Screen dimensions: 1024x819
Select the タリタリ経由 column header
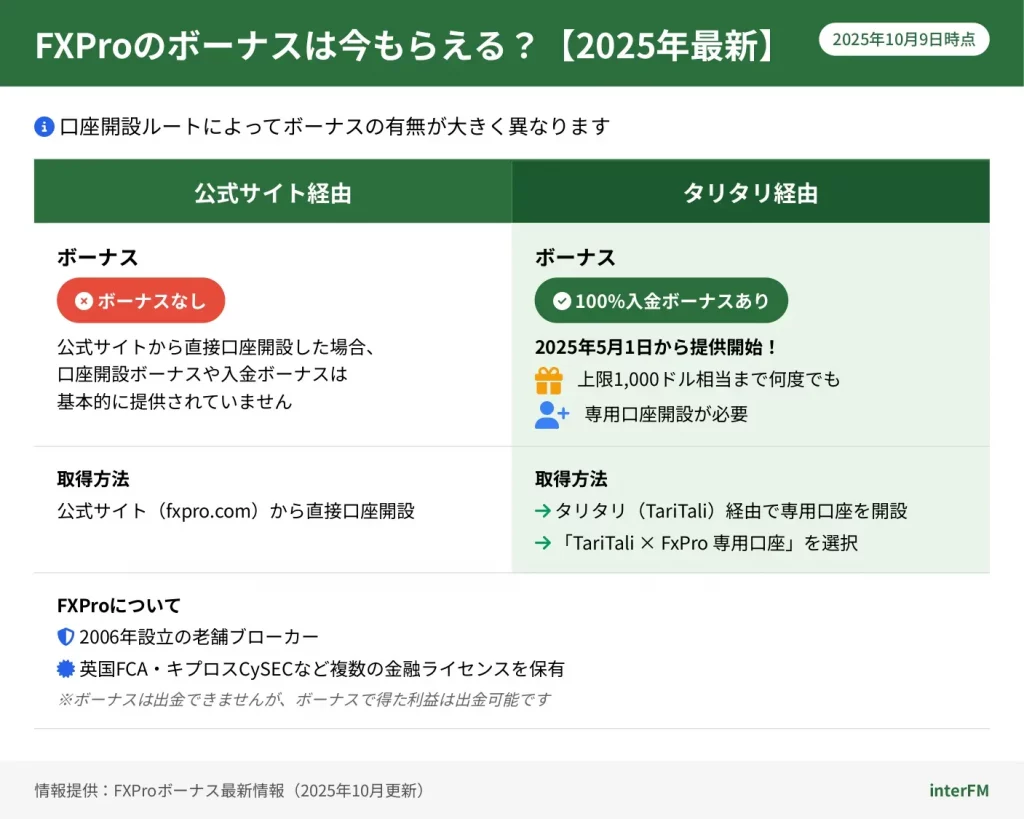(x=750, y=193)
